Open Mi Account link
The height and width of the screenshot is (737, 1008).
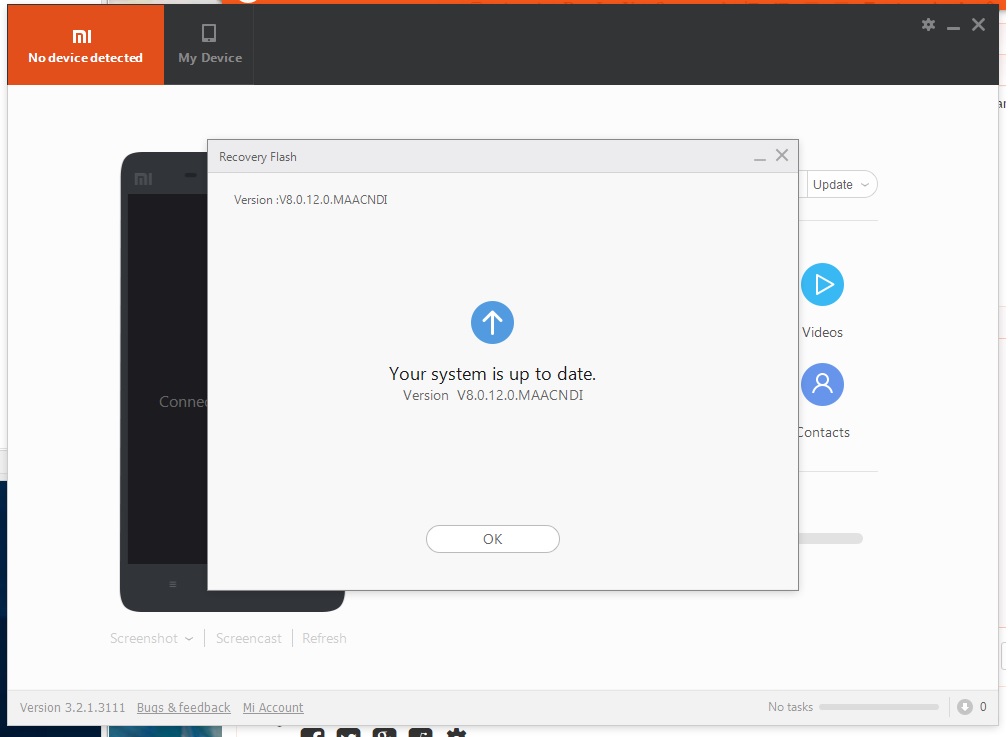(273, 707)
